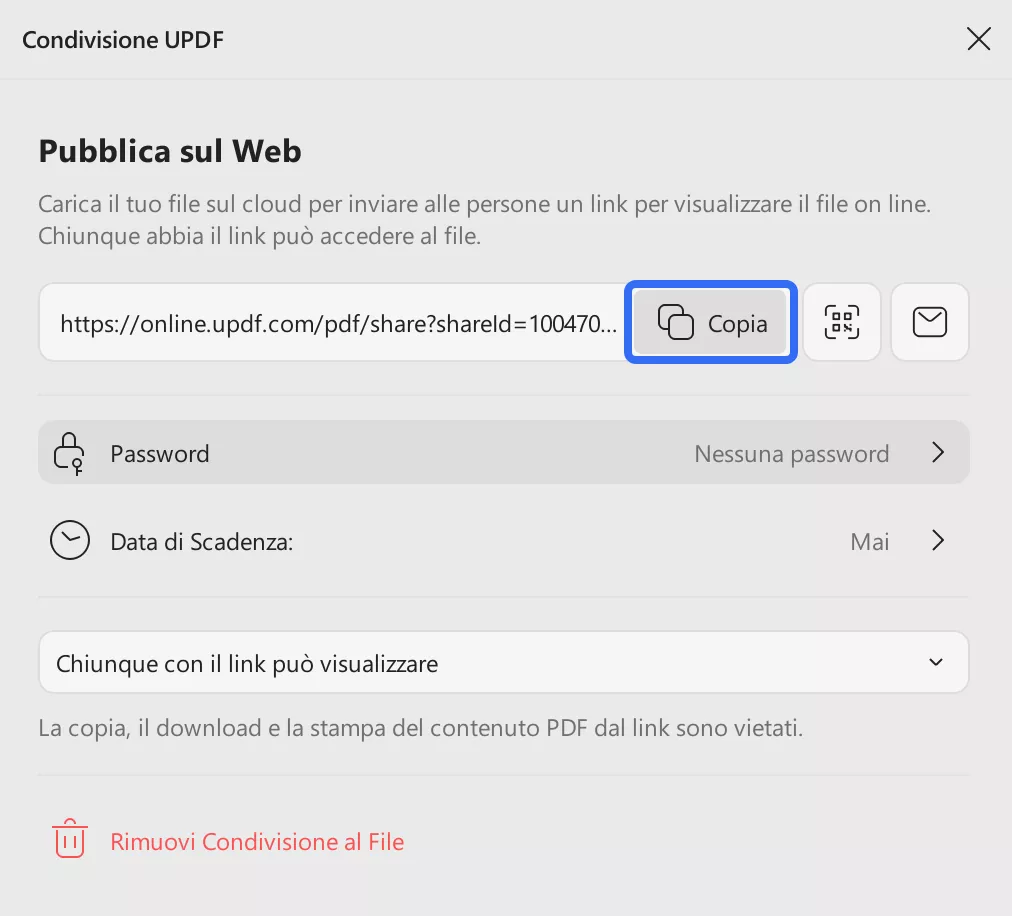
Task: Click the red trash bin icon
Action: (x=69, y=840)
